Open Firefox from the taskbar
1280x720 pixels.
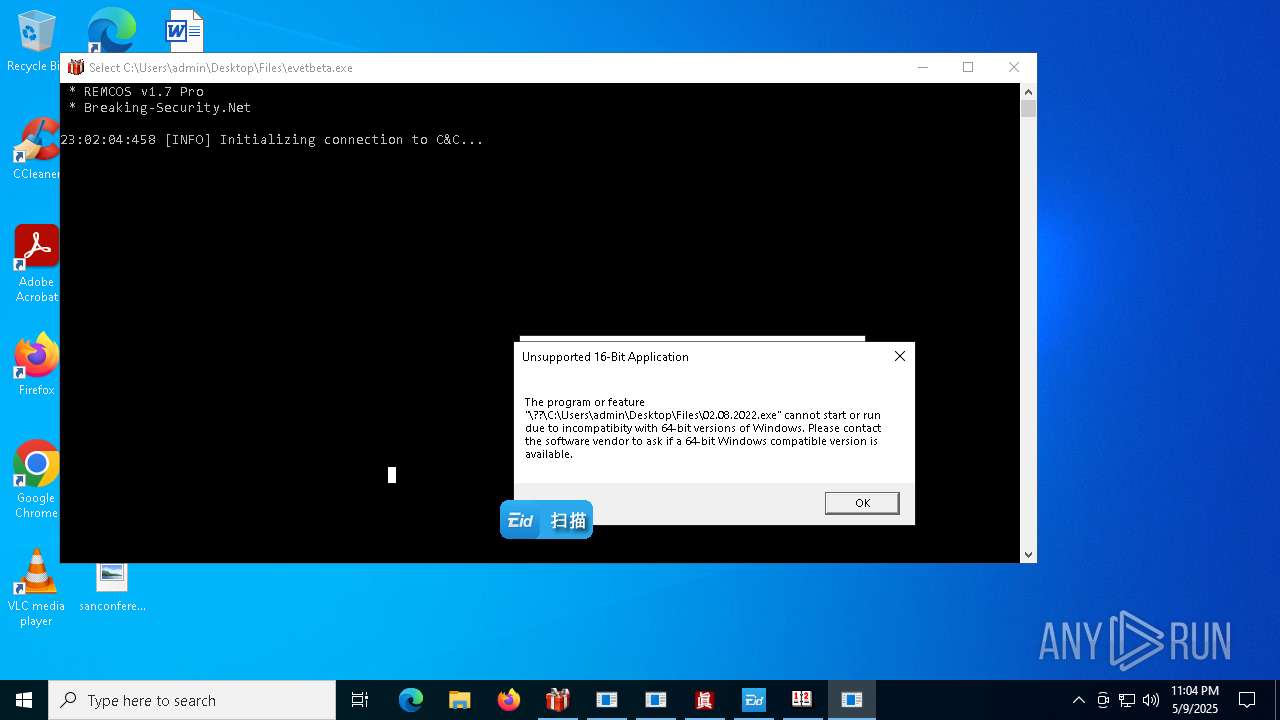pos(509,700)
